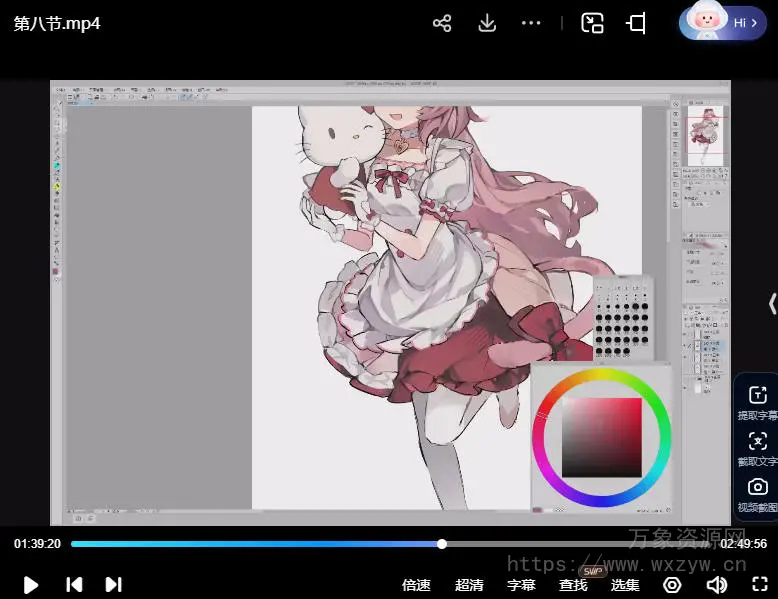Open the 超清 video quality menu
The width and height of the screenshot is (778, 599).
469,585
